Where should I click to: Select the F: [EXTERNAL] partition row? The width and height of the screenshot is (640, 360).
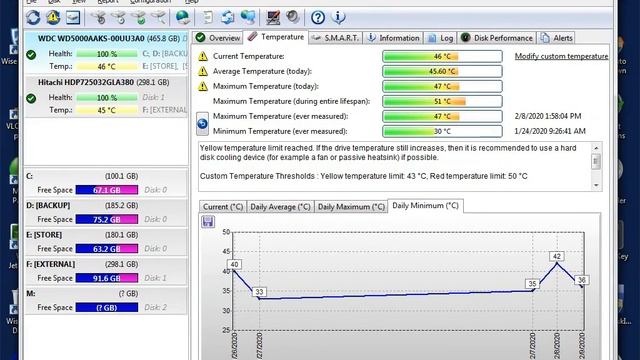pos(107,271)
